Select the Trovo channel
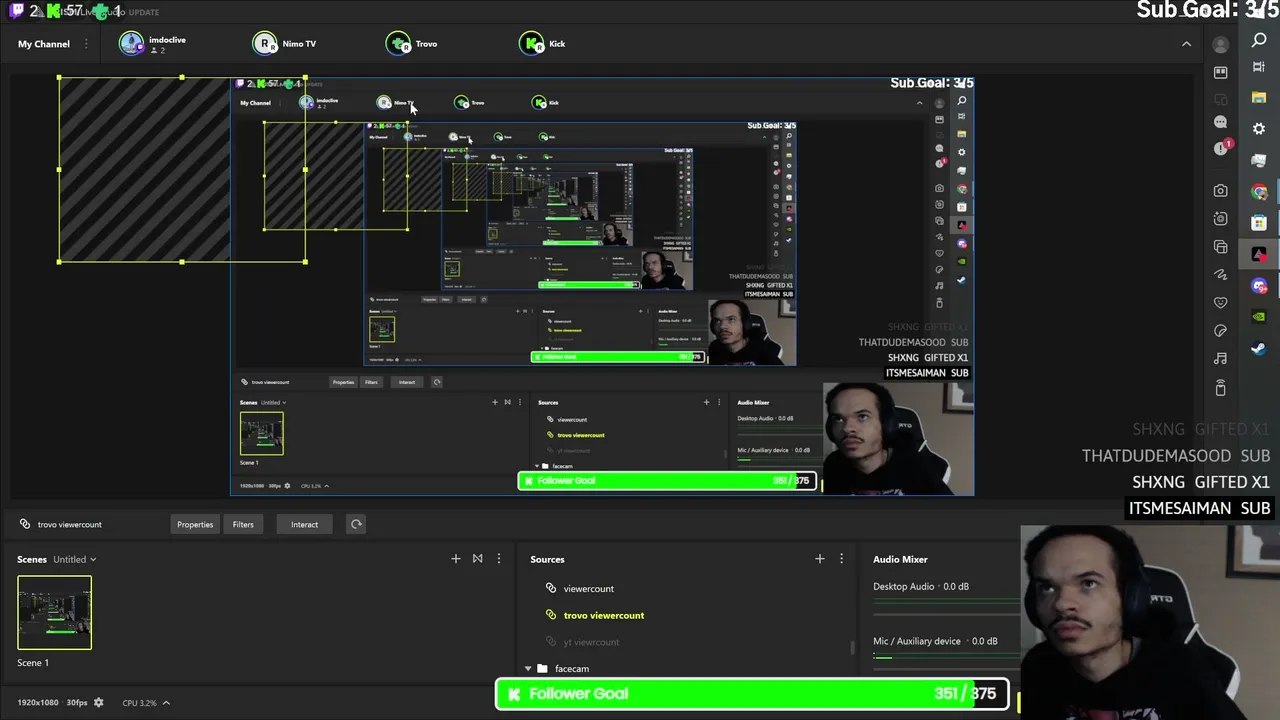 click(x=412, y=44)
